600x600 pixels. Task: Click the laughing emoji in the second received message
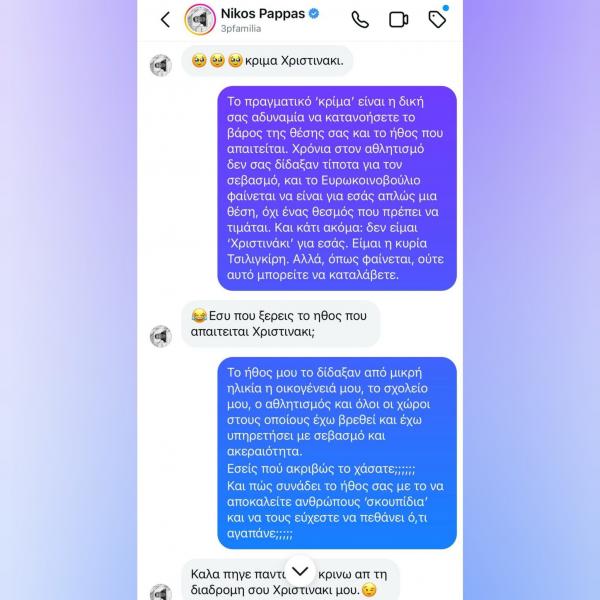[x=199, y=316]
